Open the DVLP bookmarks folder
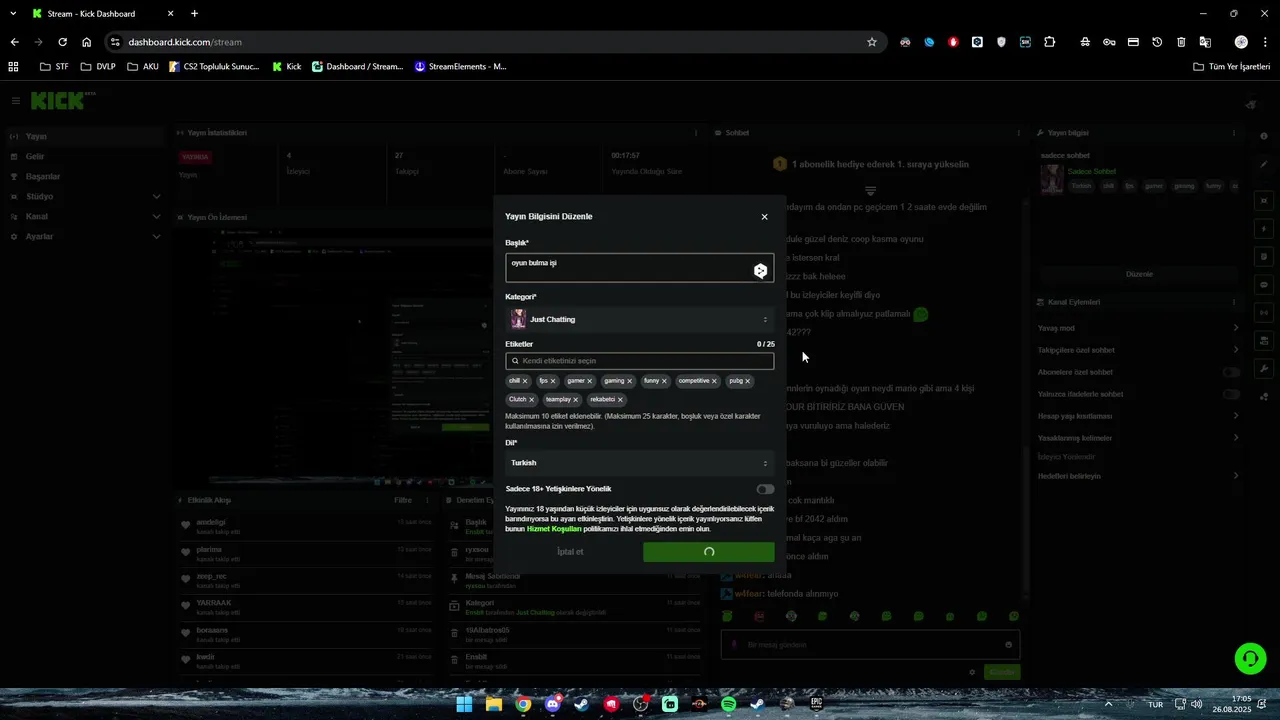This screenshot has width=1280, height=720. pos(97,67)
